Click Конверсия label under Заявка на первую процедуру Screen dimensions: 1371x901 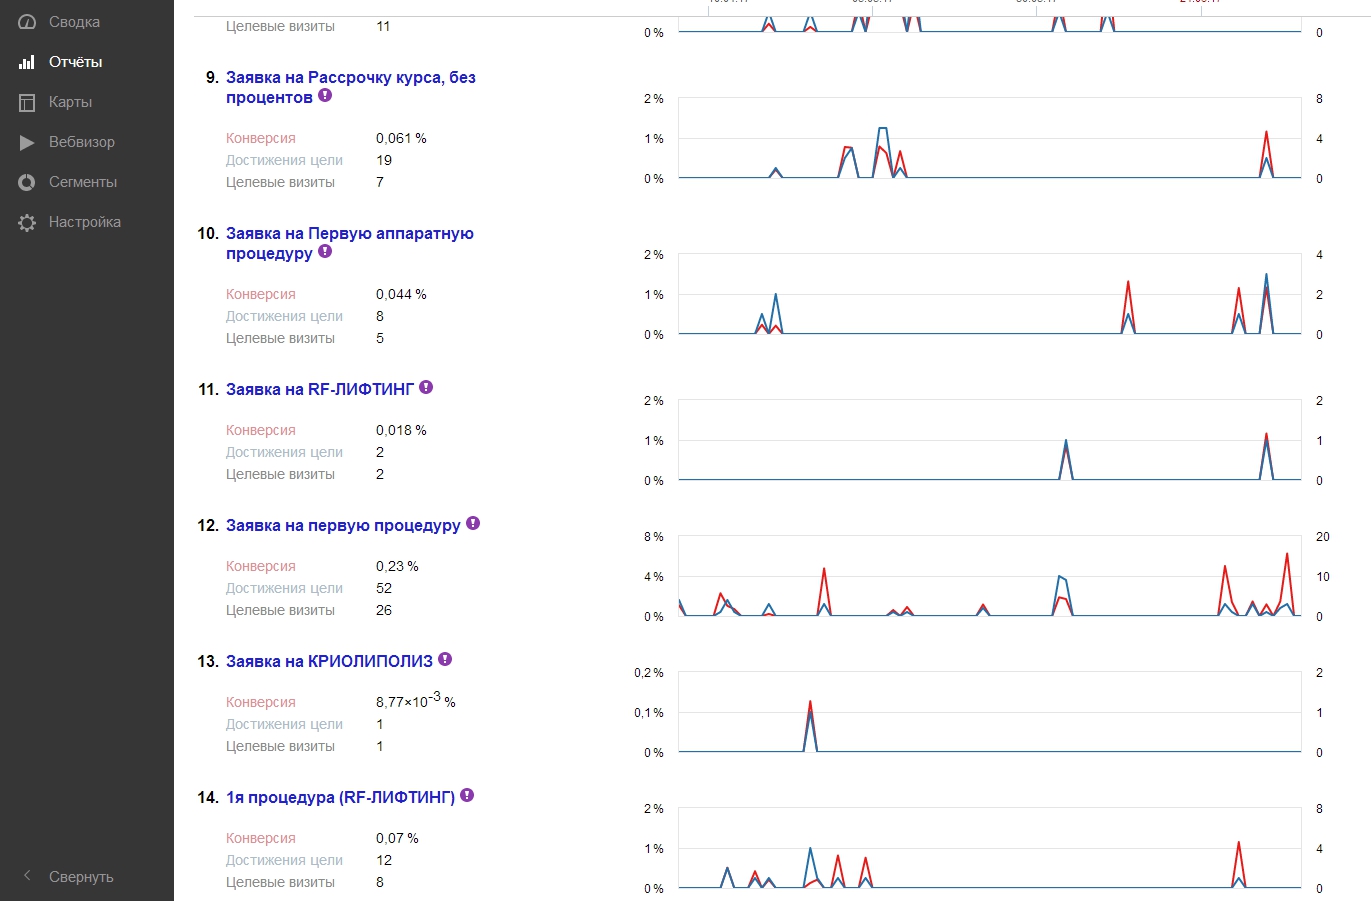(x=260, y=566)
